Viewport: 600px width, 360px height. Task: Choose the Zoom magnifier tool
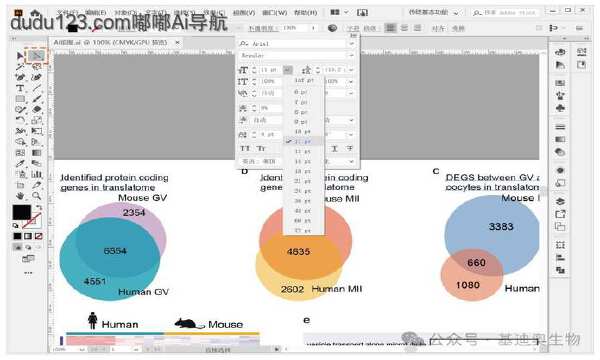click(37, 196)
